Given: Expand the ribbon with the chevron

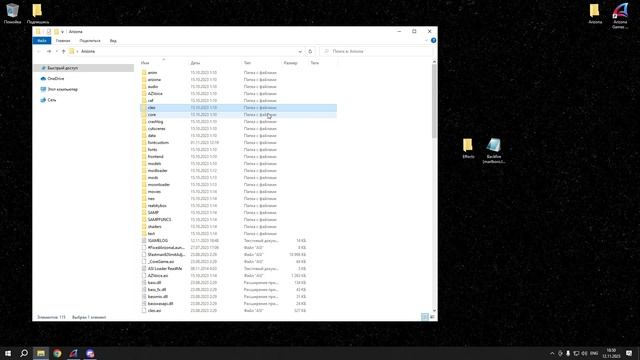Looking at the screenshot, I should coord(427,40).
